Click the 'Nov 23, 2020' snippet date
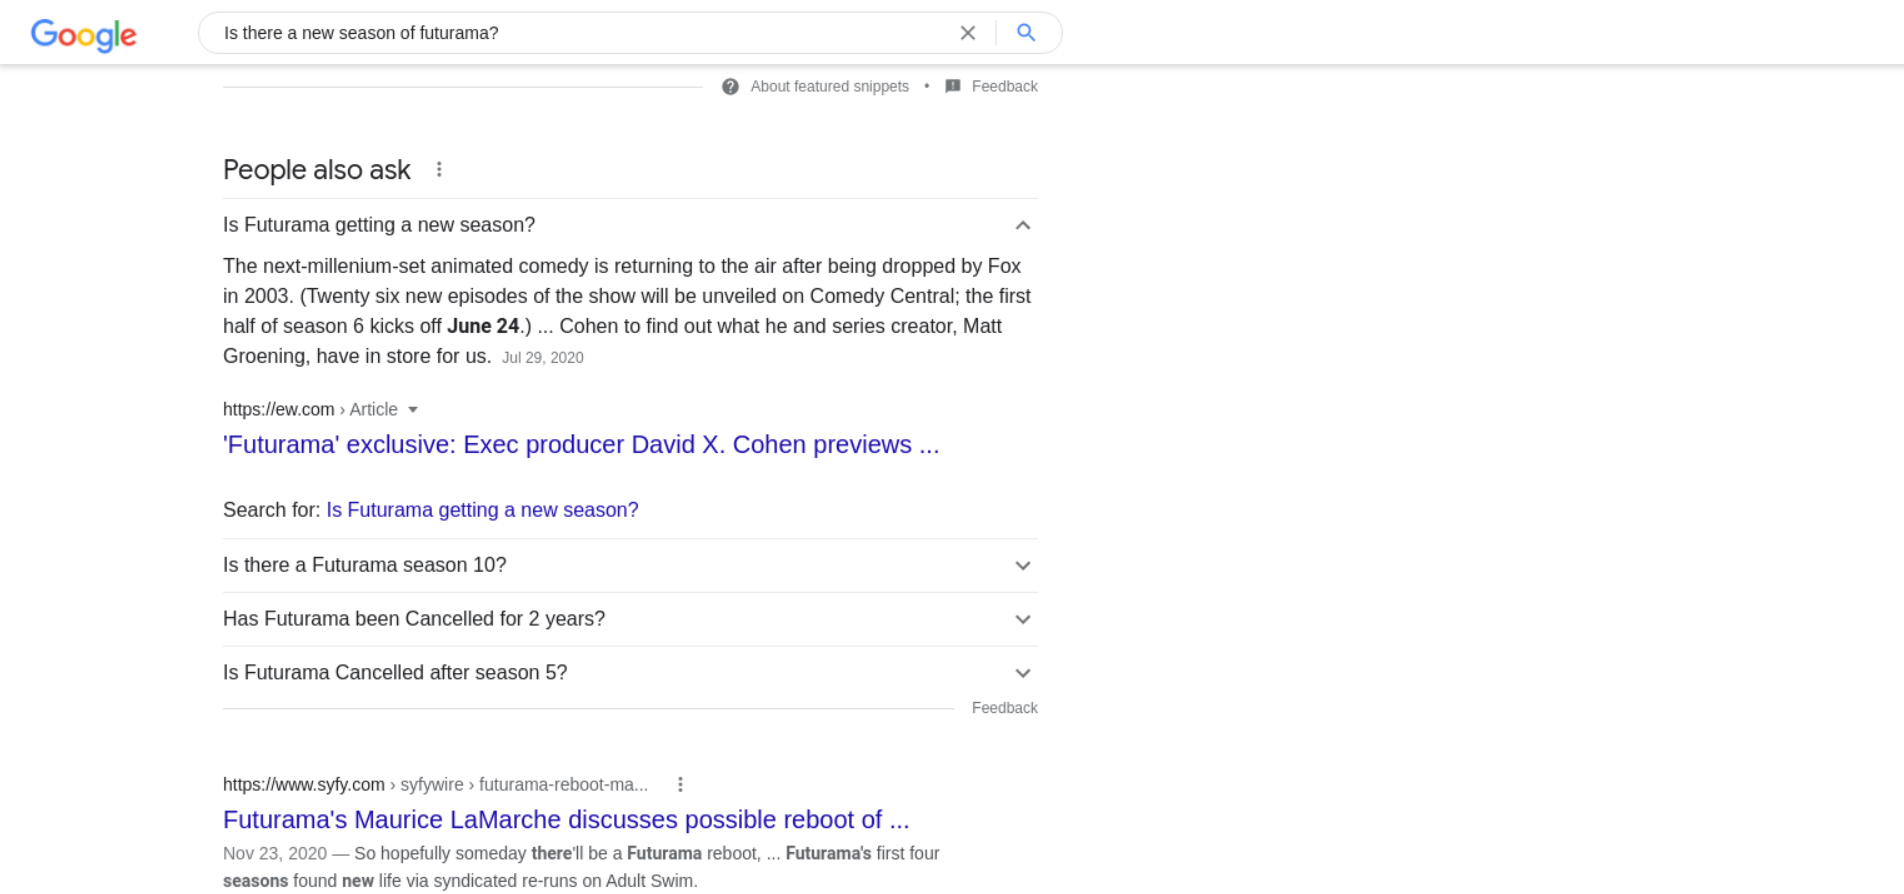This screenshot has height=894, width=1904. pyautogui.click(x=275, y=854)
